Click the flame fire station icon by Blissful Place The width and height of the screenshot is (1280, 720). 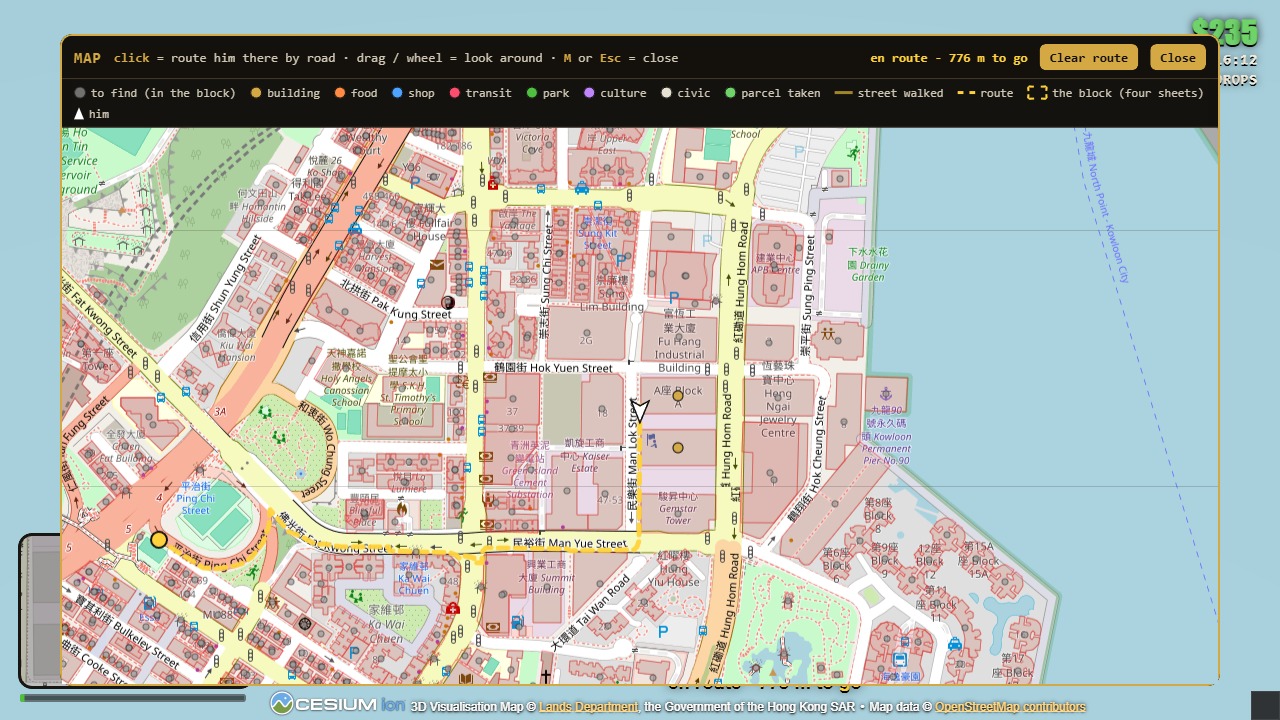coord(402,508)
